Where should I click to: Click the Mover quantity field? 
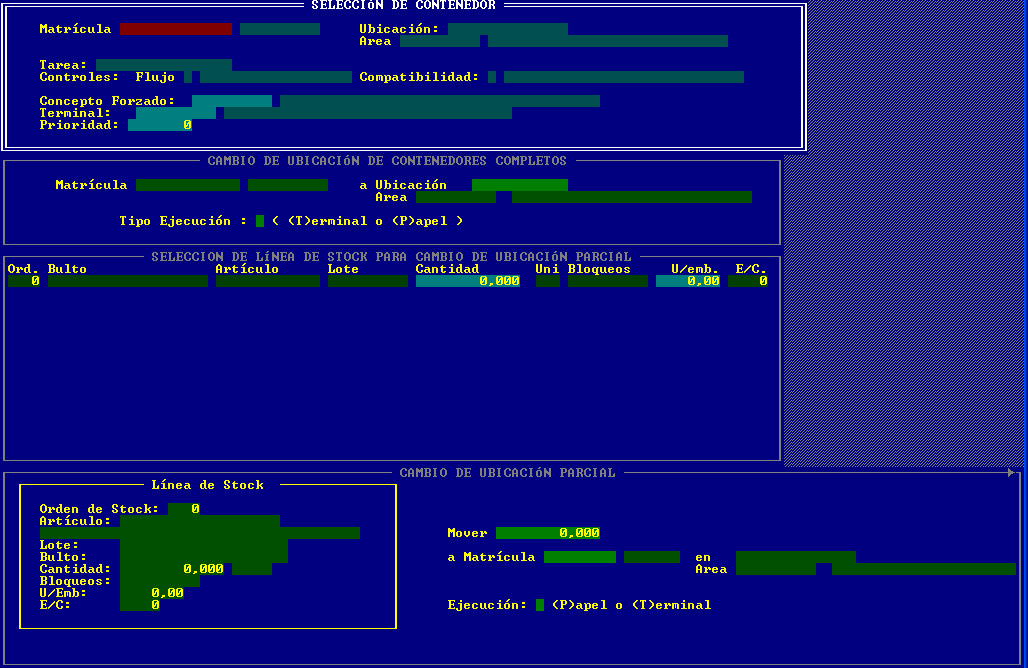(x=547, y=533)
